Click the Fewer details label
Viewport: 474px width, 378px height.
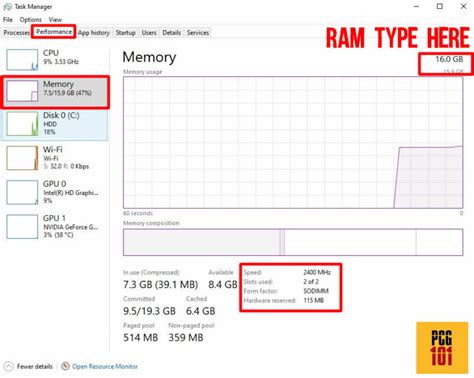pos(35,366)
